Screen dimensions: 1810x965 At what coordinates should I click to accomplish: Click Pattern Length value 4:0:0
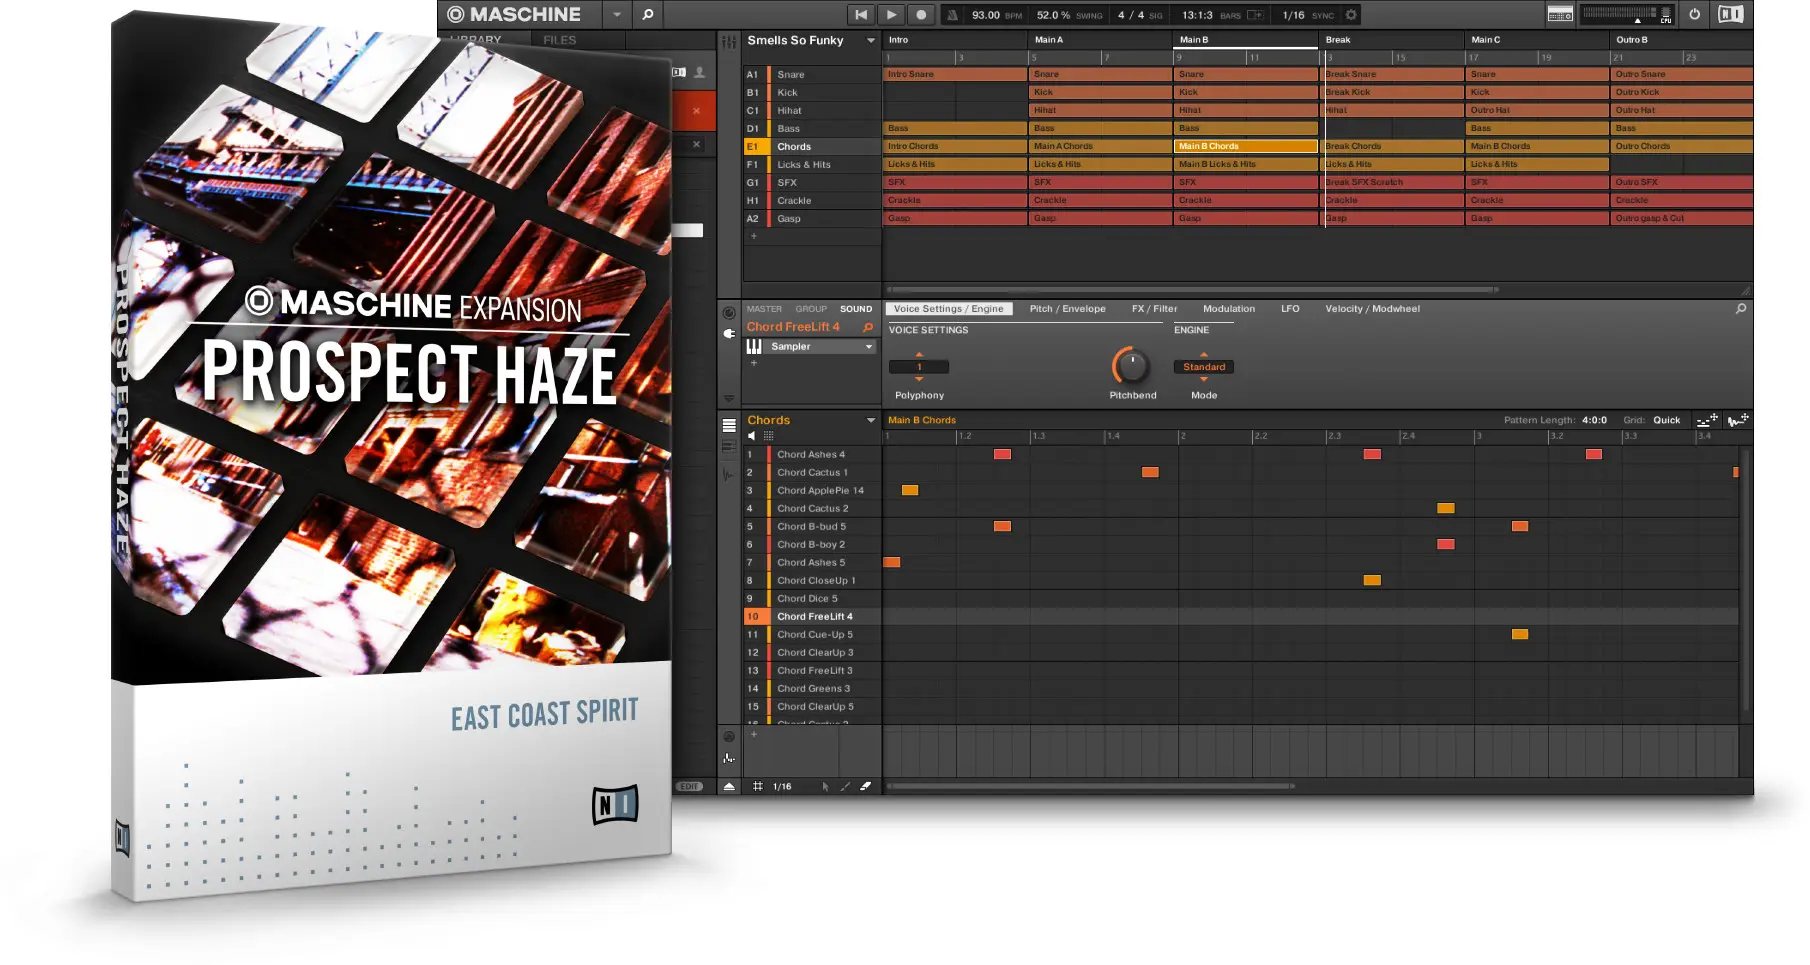[x=1594, y=421]
